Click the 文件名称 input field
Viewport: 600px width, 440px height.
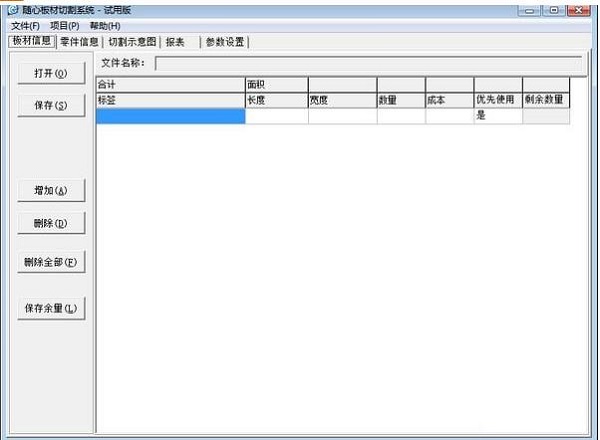pyautogui.click(x=368, y=64)
